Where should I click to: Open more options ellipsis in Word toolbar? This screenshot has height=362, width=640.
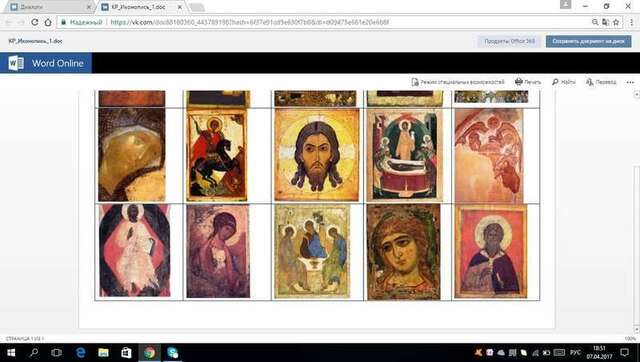click(630, 82)
